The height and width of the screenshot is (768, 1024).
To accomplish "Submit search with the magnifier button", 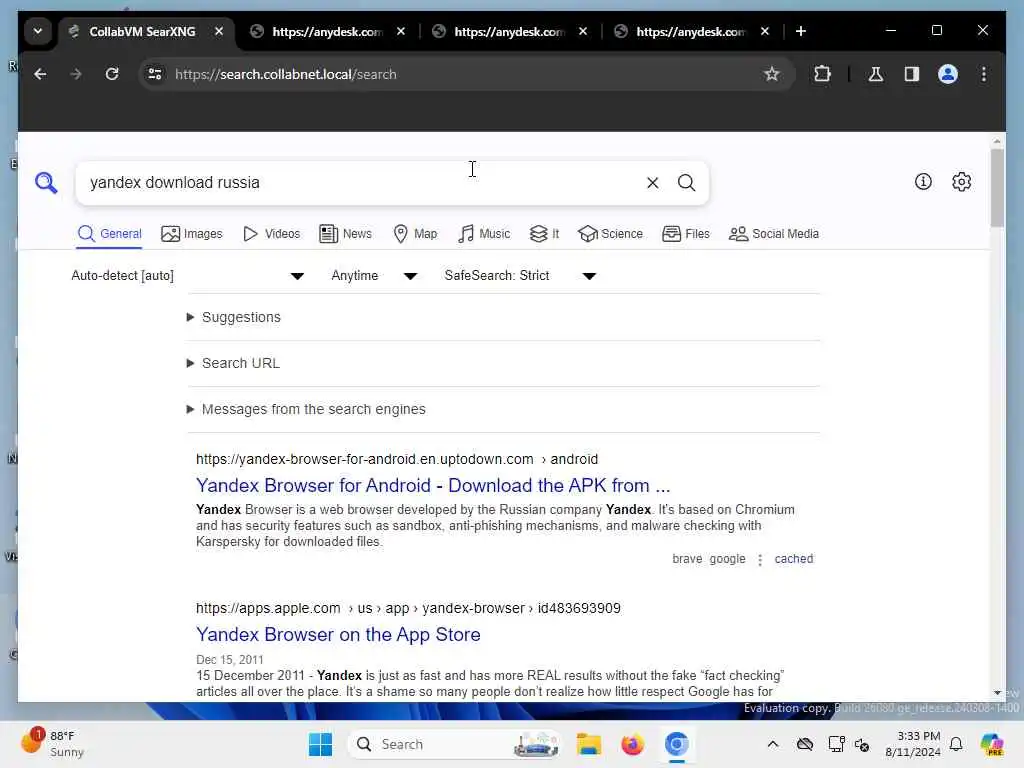I will click(686, 183).
